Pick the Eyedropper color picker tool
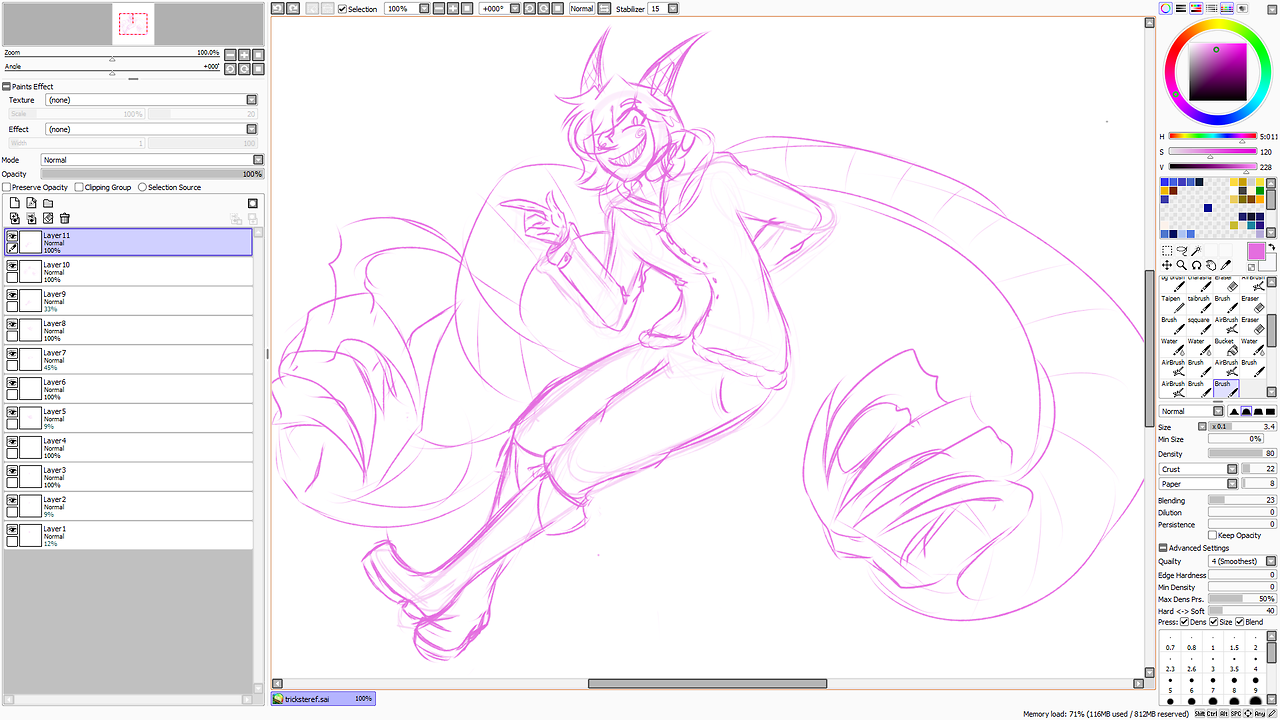Screen dimensions: 1280x720 pyautogui.click(x=1226, y=265)
